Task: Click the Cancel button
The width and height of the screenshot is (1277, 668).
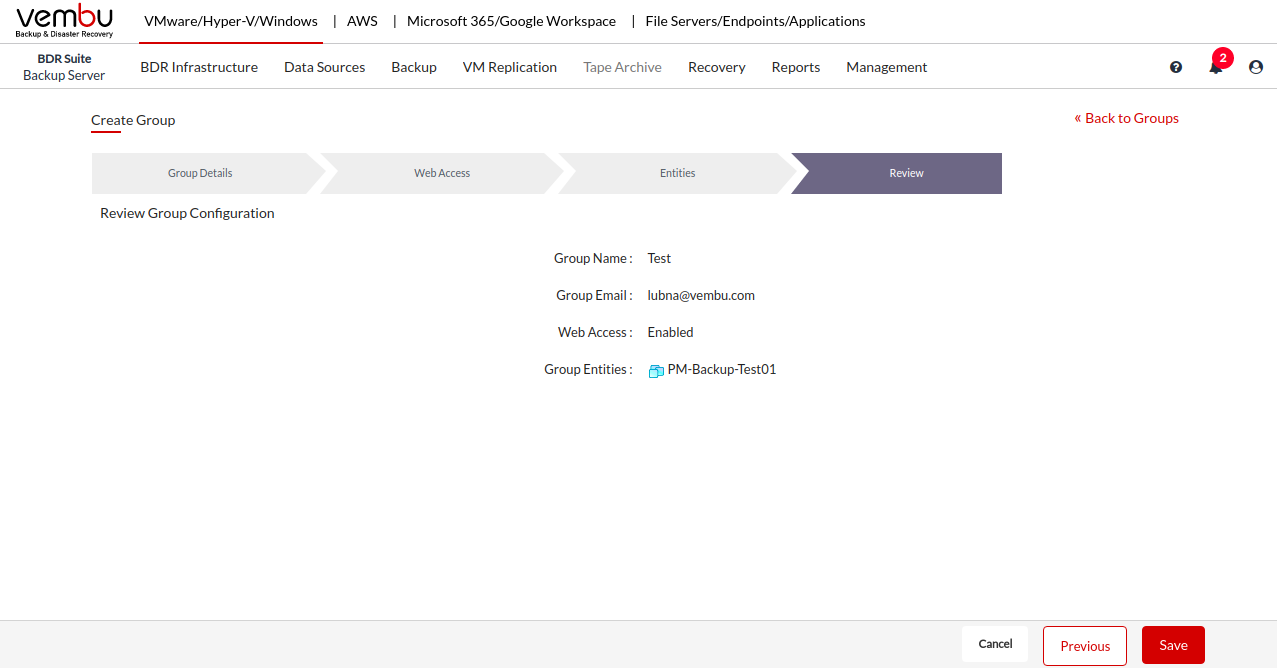Action: click(995, 644)
